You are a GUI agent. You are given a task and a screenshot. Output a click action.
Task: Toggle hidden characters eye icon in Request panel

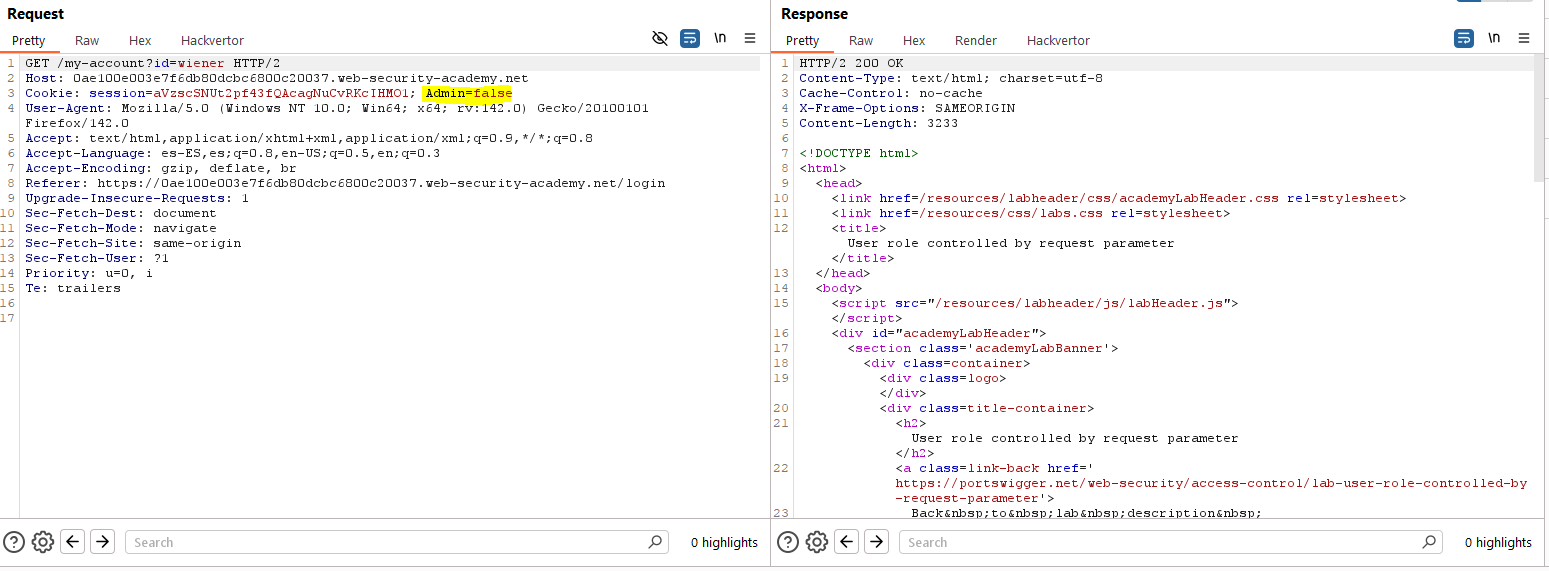[659, 39]
